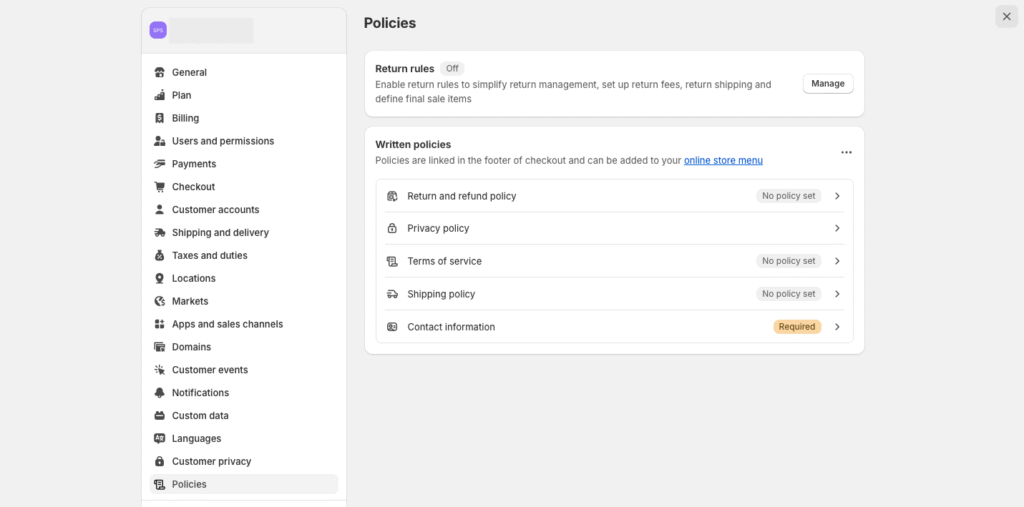This screenshot has height=507, width=1024.
Task: Click the Required badge on Contact information
Action: coord(797,327)
